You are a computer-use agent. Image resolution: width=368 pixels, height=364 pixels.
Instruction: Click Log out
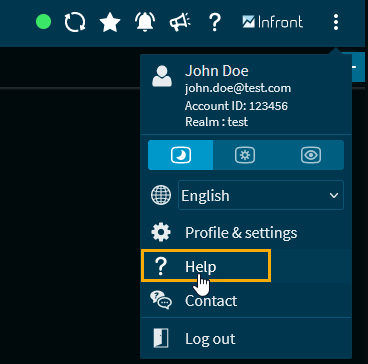tap(246, 339)
